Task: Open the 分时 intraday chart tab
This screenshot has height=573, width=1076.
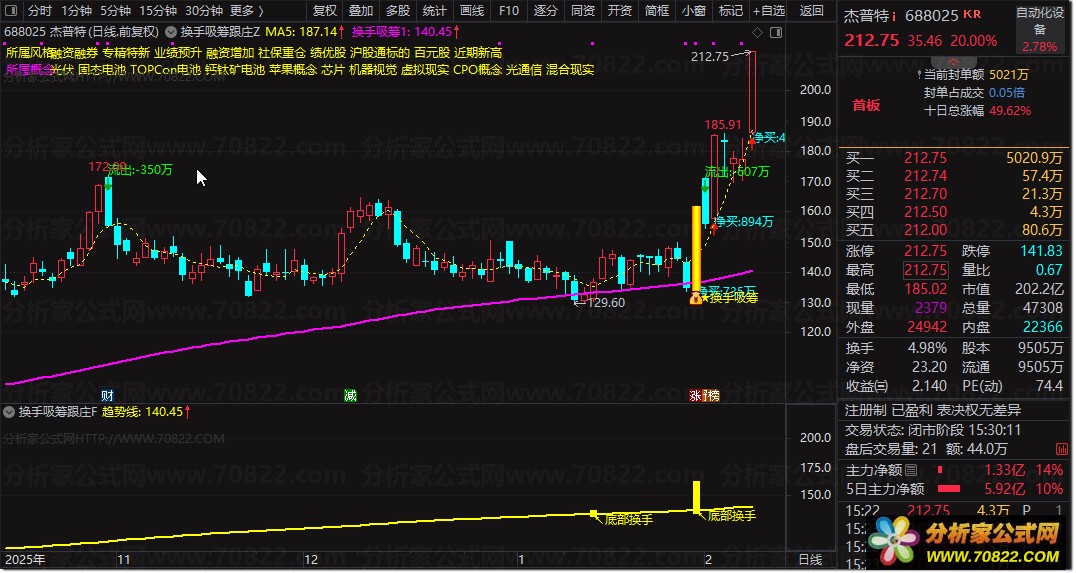Action: (40, 10)
